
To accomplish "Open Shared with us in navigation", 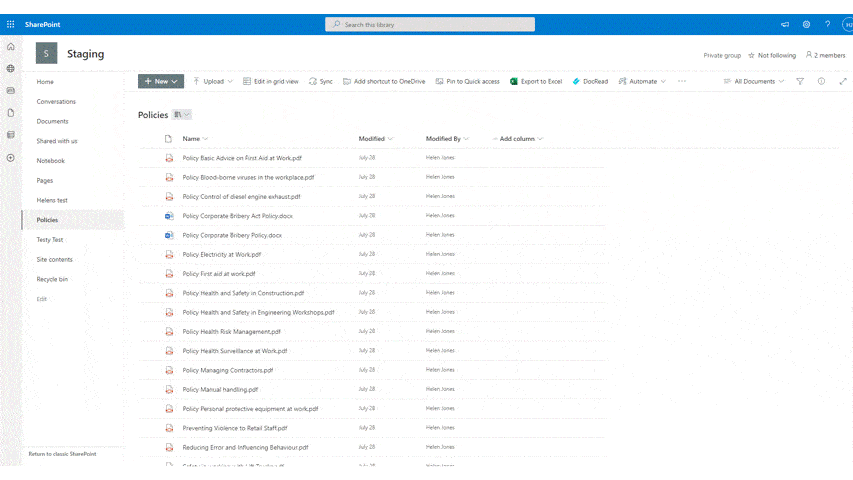I will click(x=57, y=141).
